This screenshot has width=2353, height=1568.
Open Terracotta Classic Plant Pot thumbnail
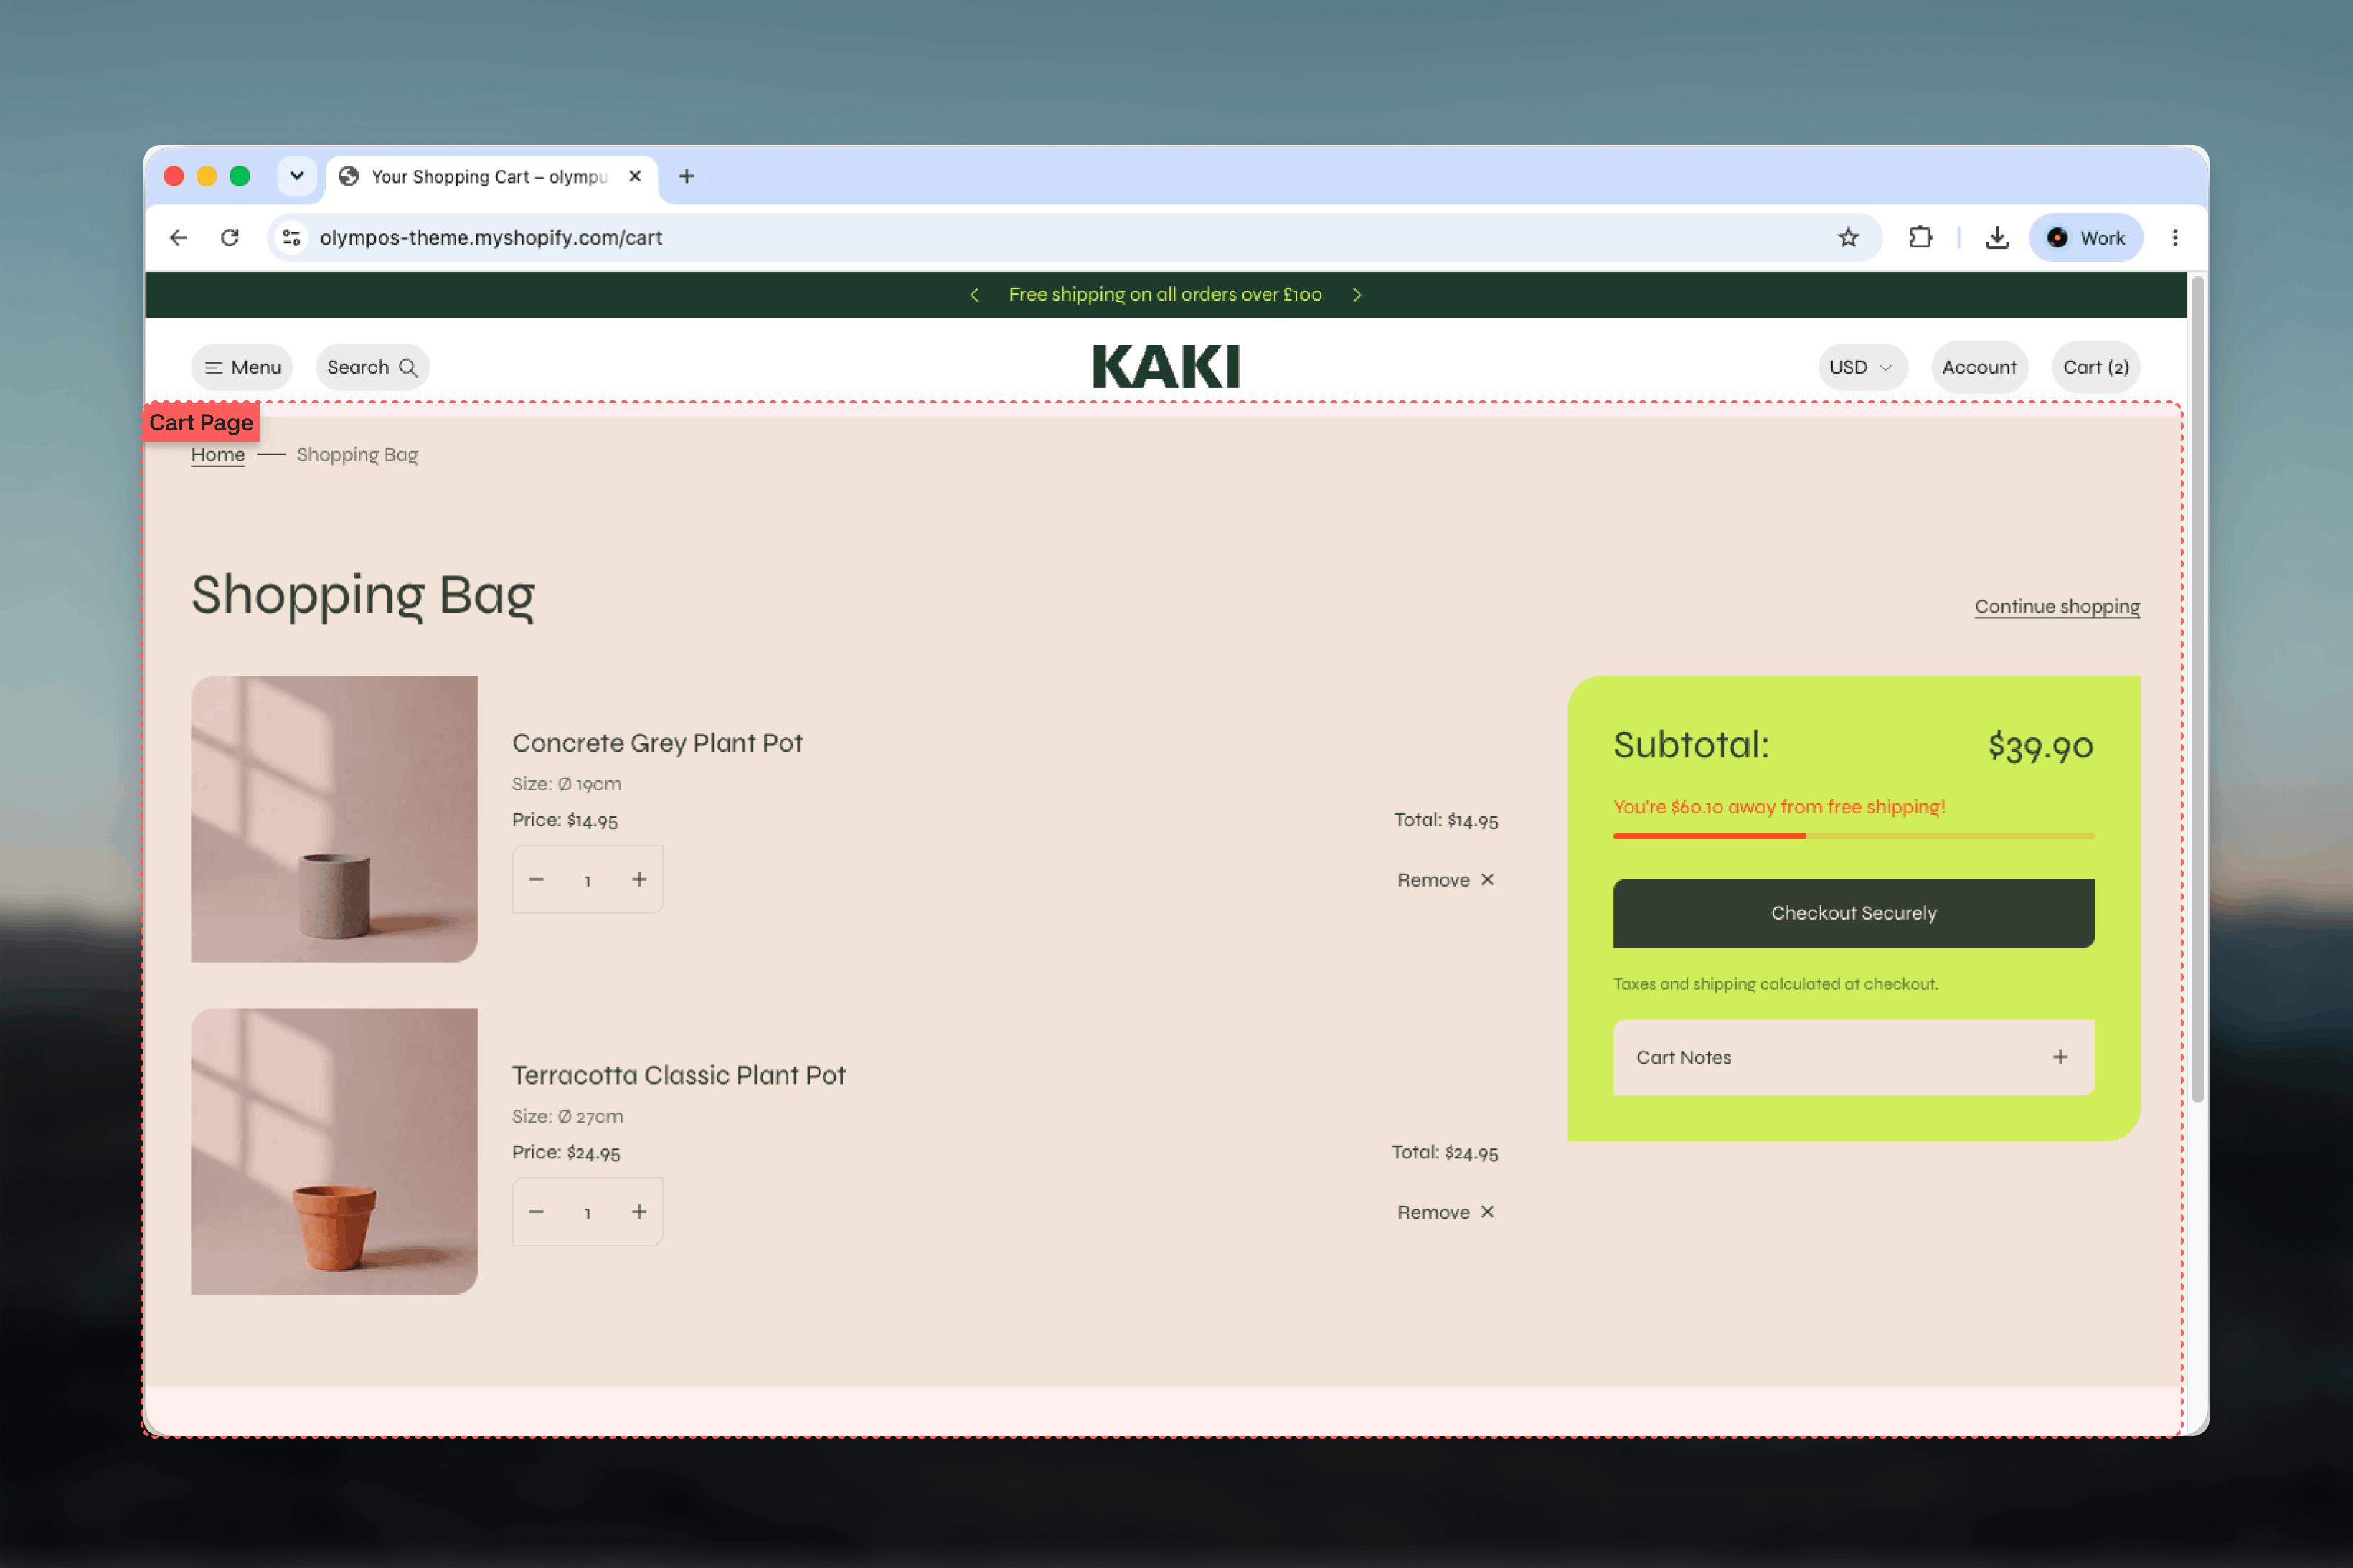[334, 1151]
